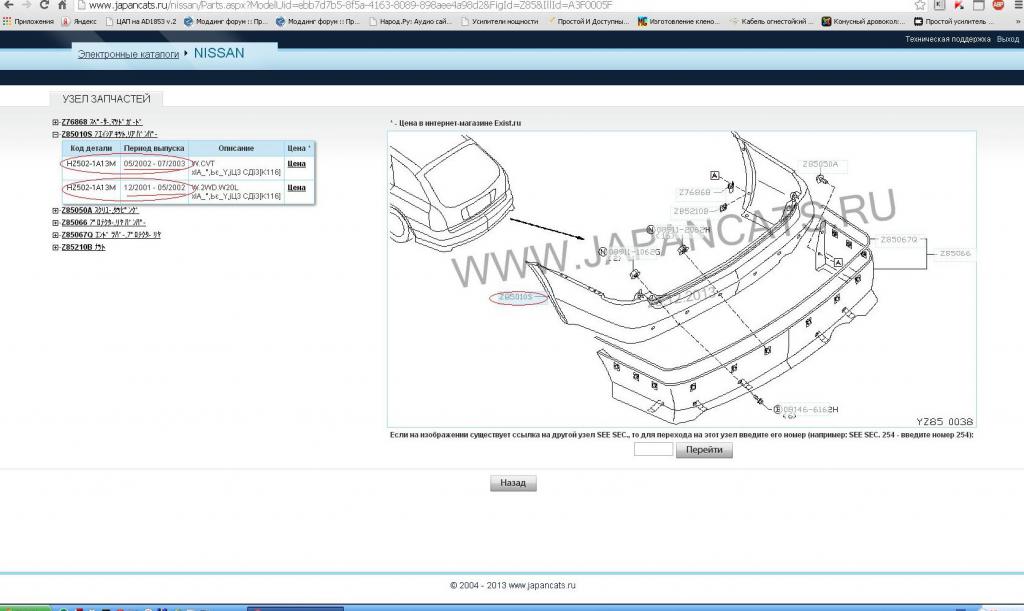The image size is (1024, 611).
Task: Open the Яндекс bookmark
Action: click(x=79, y=22)
